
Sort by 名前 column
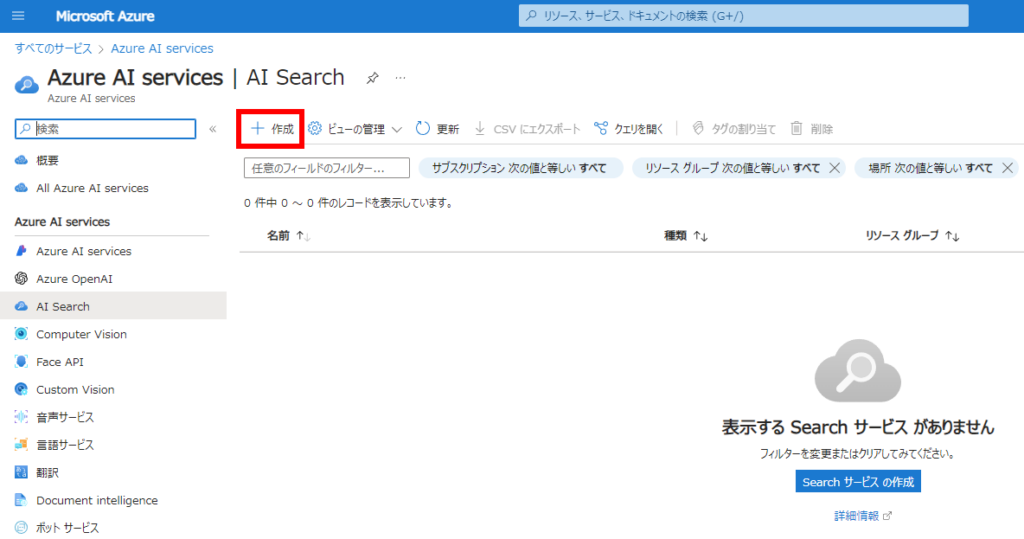click(288, 235)
